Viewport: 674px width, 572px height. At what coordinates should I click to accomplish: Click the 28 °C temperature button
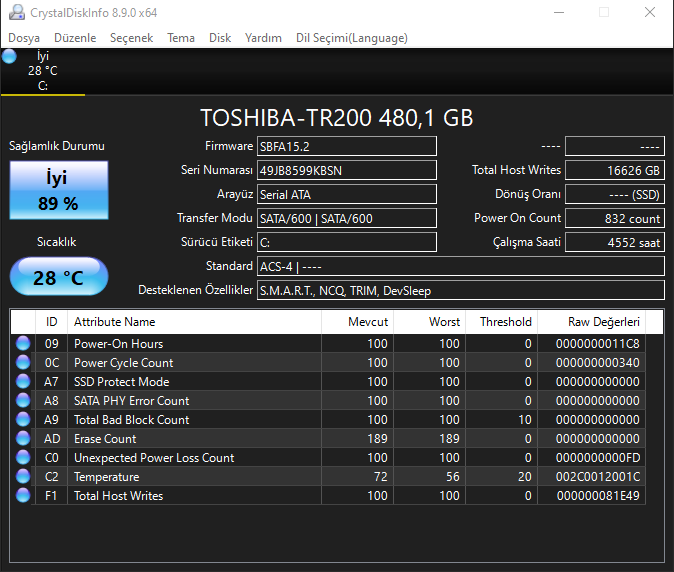click(x=59, y=277)
